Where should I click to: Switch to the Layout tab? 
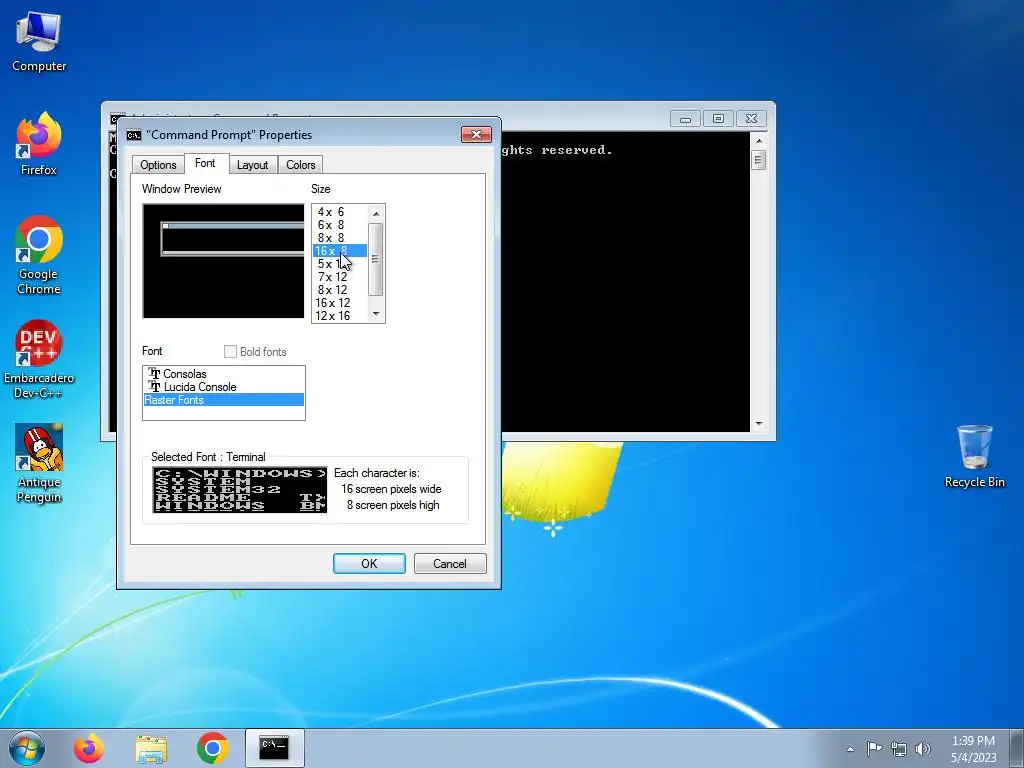253,165
